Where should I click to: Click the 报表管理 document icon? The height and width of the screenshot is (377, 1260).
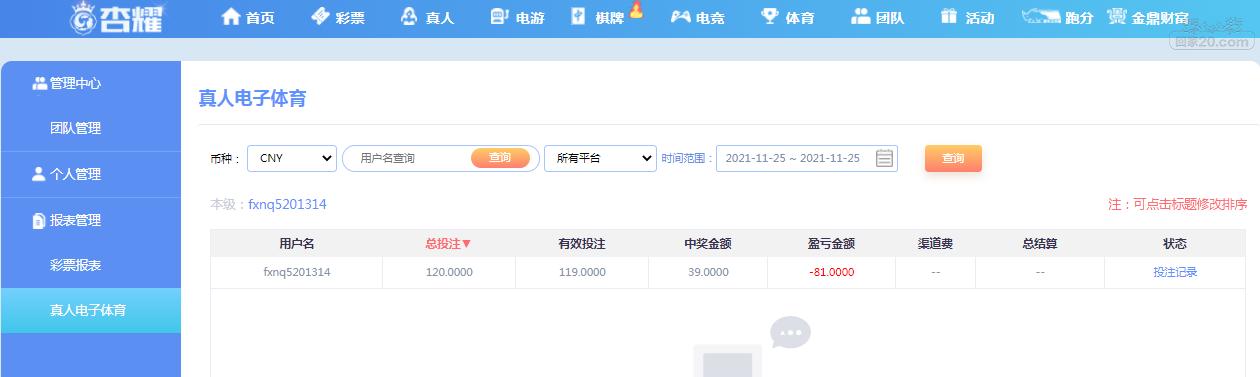tap(39, 220)
